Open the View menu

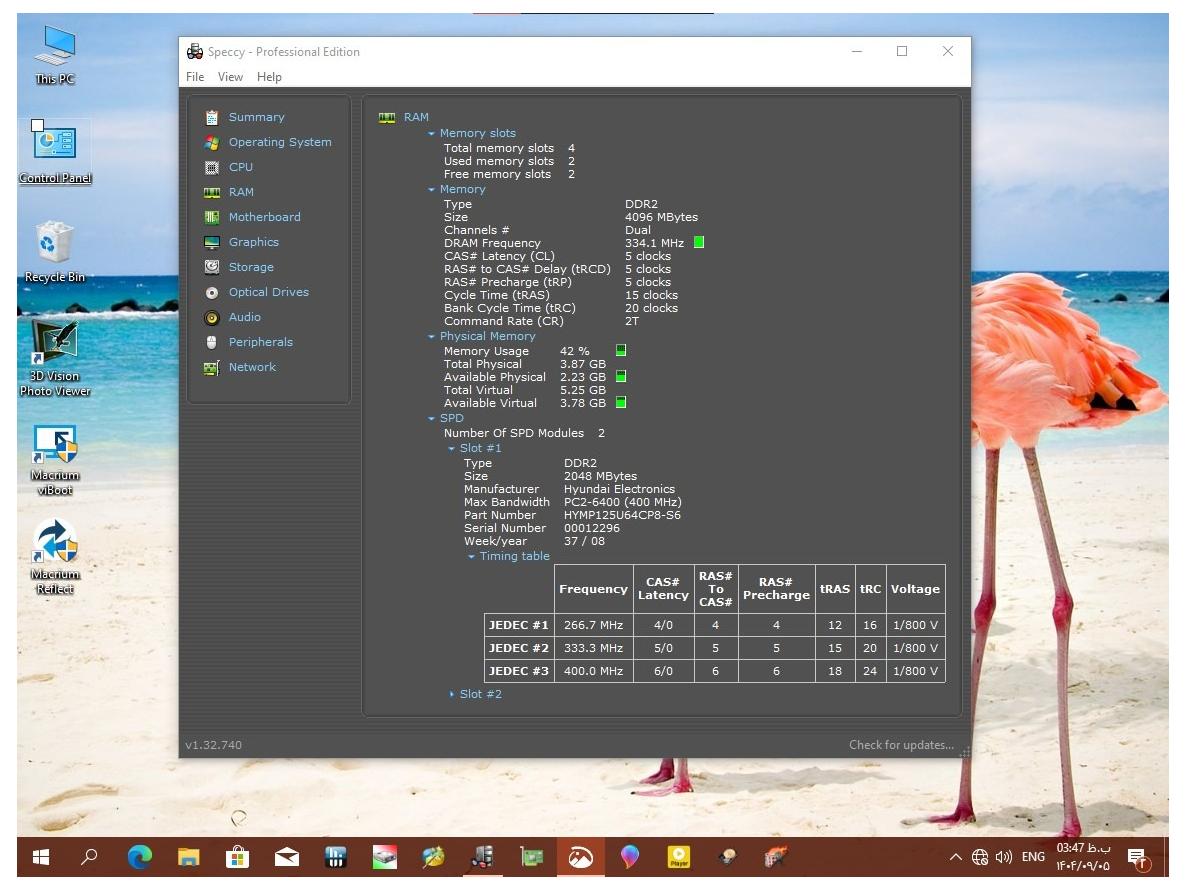230,77
